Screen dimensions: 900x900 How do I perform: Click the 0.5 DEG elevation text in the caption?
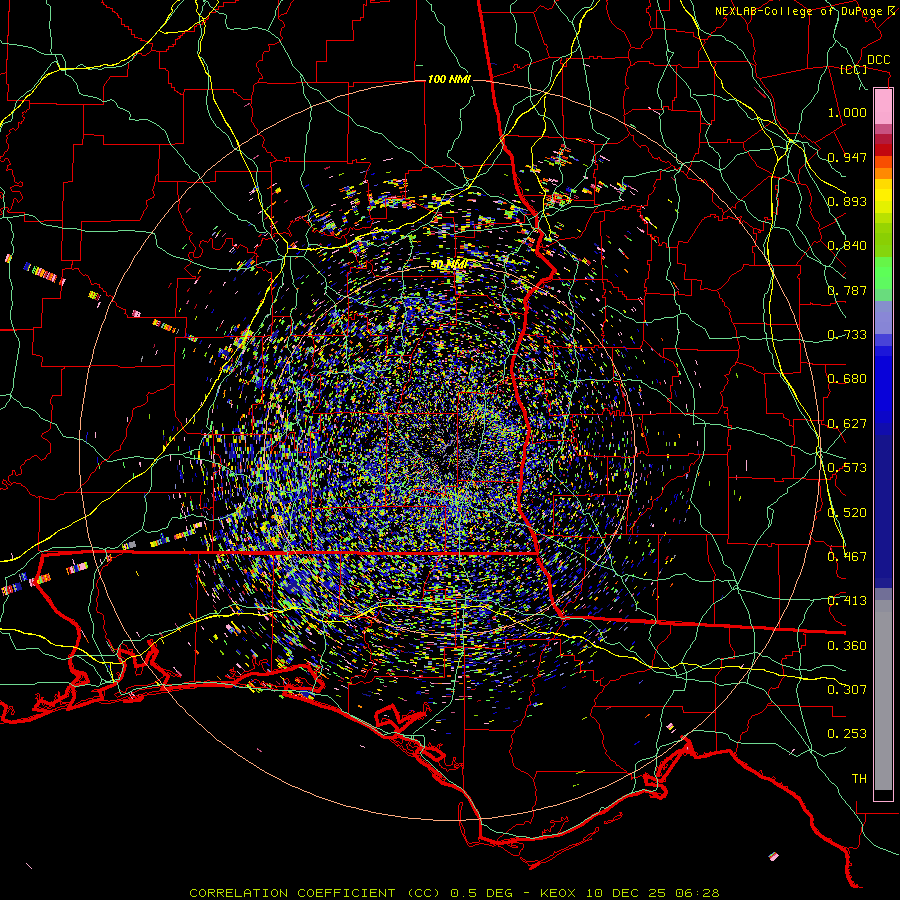[x=481, y=893]
